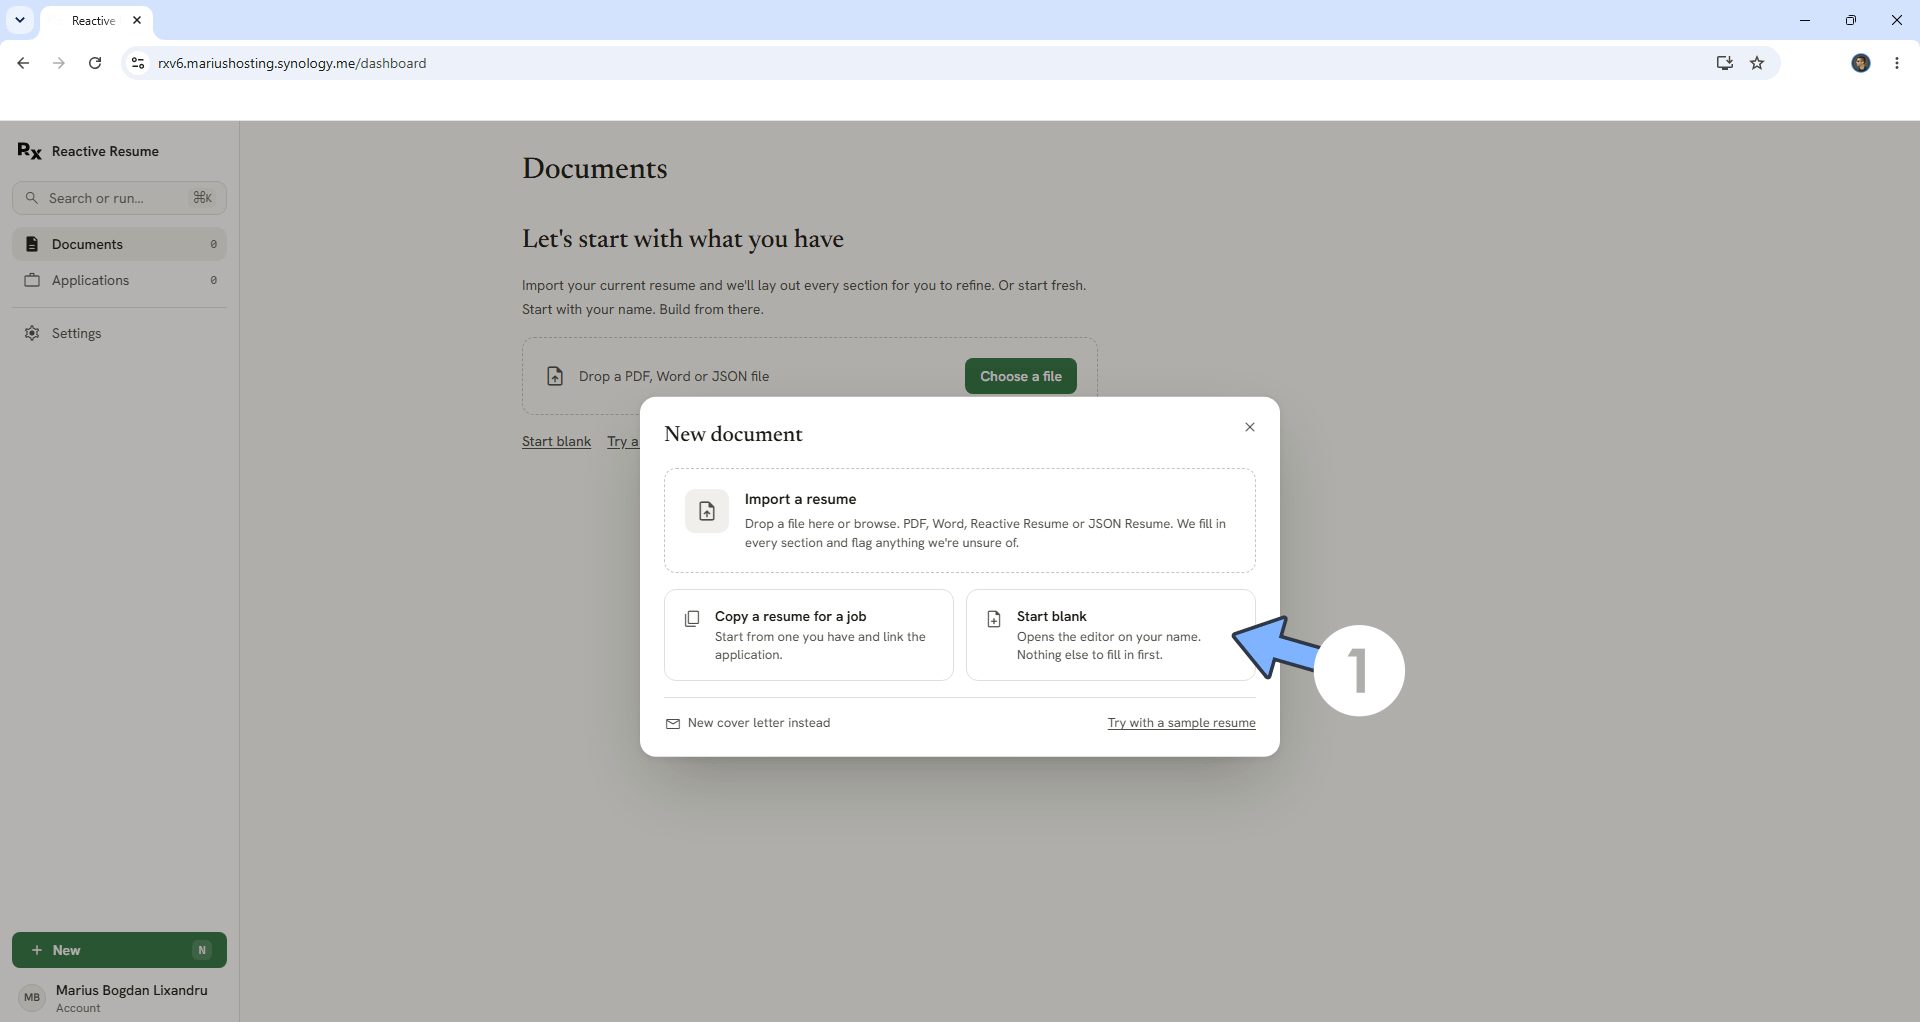Click the Drop a PDF, Word or JSON file text

(x=674, y=376)
